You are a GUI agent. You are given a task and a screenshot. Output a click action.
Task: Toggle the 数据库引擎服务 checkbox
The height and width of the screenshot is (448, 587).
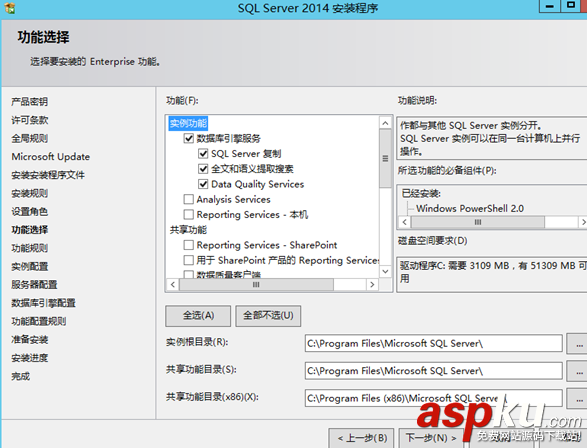coord(188,138)
